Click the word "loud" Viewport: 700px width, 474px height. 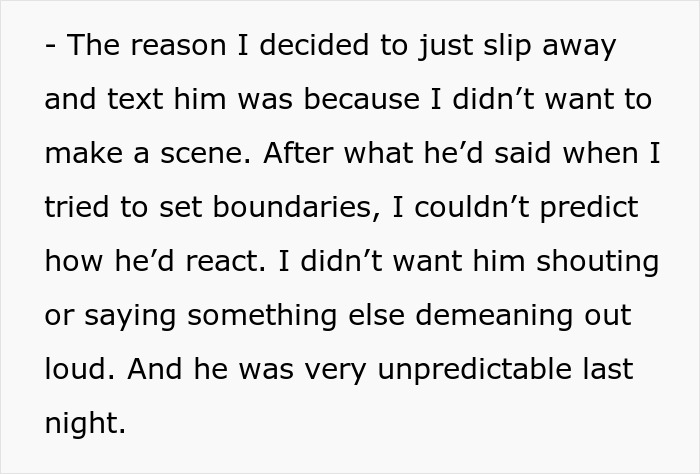pos(78,371)
